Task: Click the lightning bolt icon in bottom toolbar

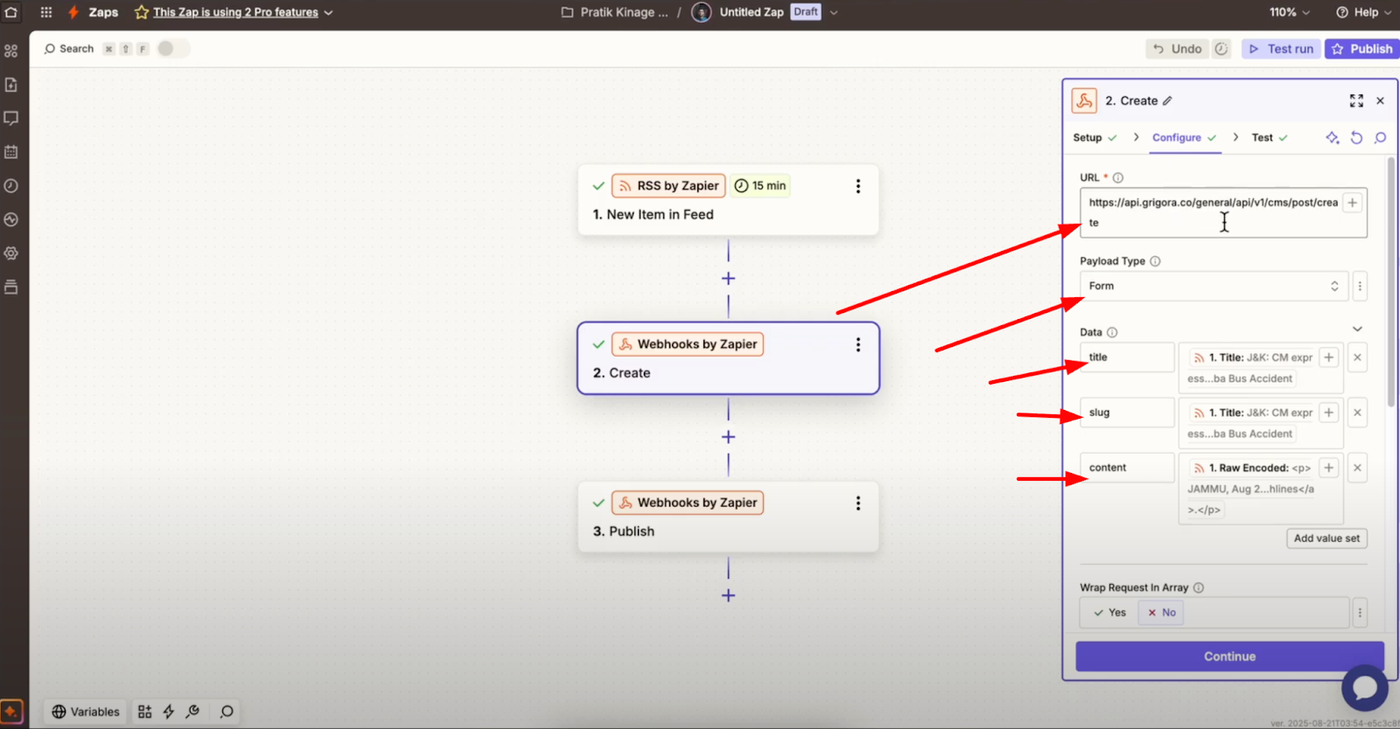Action: pos(169,712)
